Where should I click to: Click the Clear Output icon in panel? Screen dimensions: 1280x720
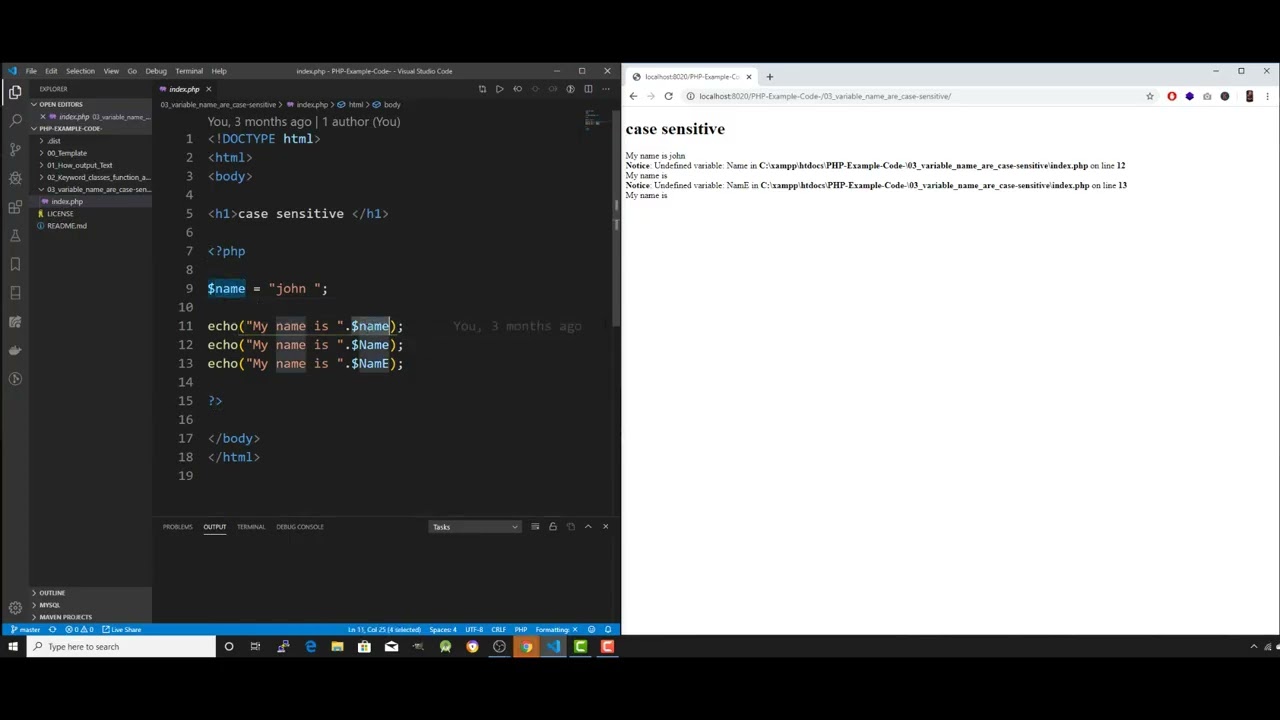click(x=535, y=527)
